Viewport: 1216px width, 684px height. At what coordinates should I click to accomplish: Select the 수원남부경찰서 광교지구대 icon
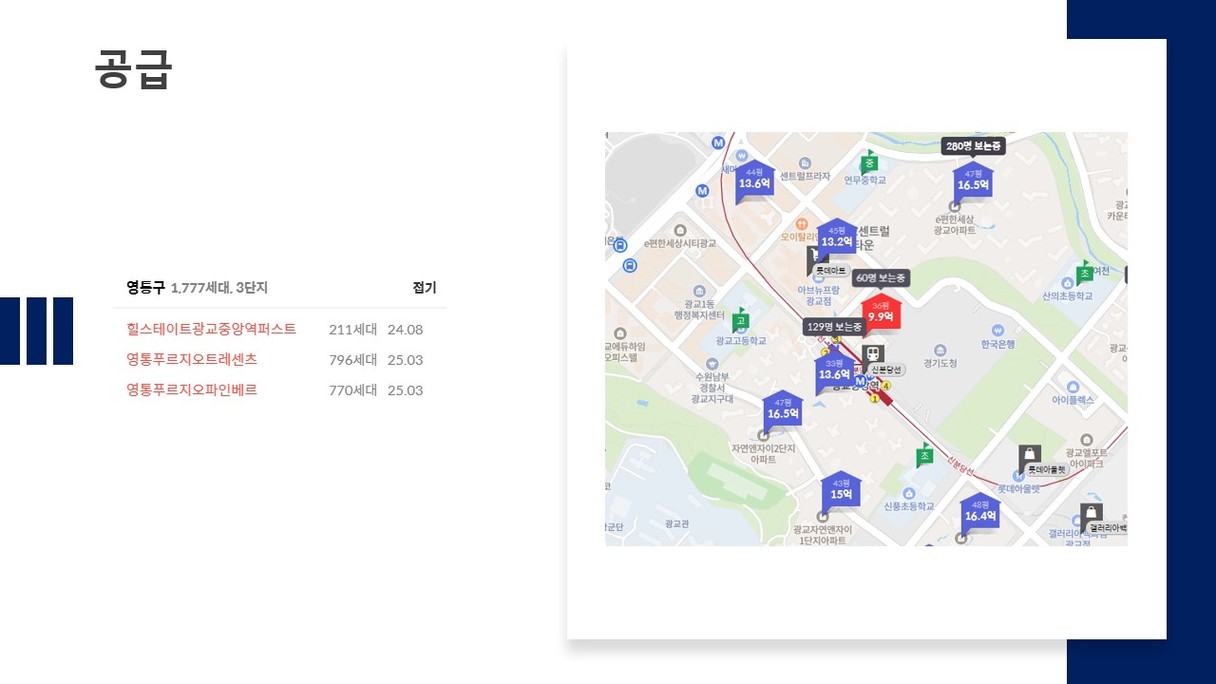point(711,363)
